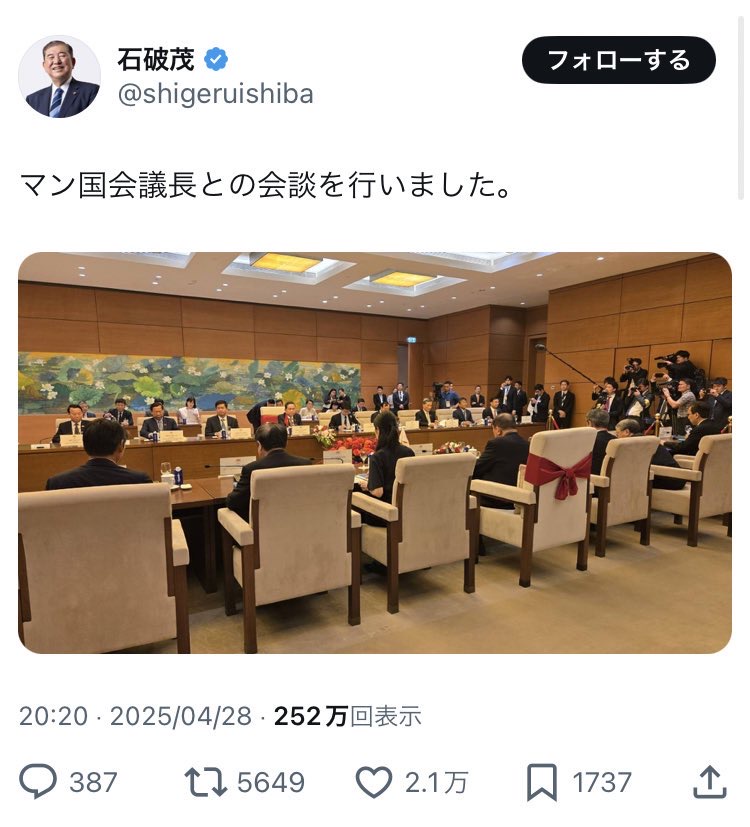The height and width of the screenshot is (827, 750).
Task: Tap the reply speech bubble icon
Action: click(x=38, y=781)
